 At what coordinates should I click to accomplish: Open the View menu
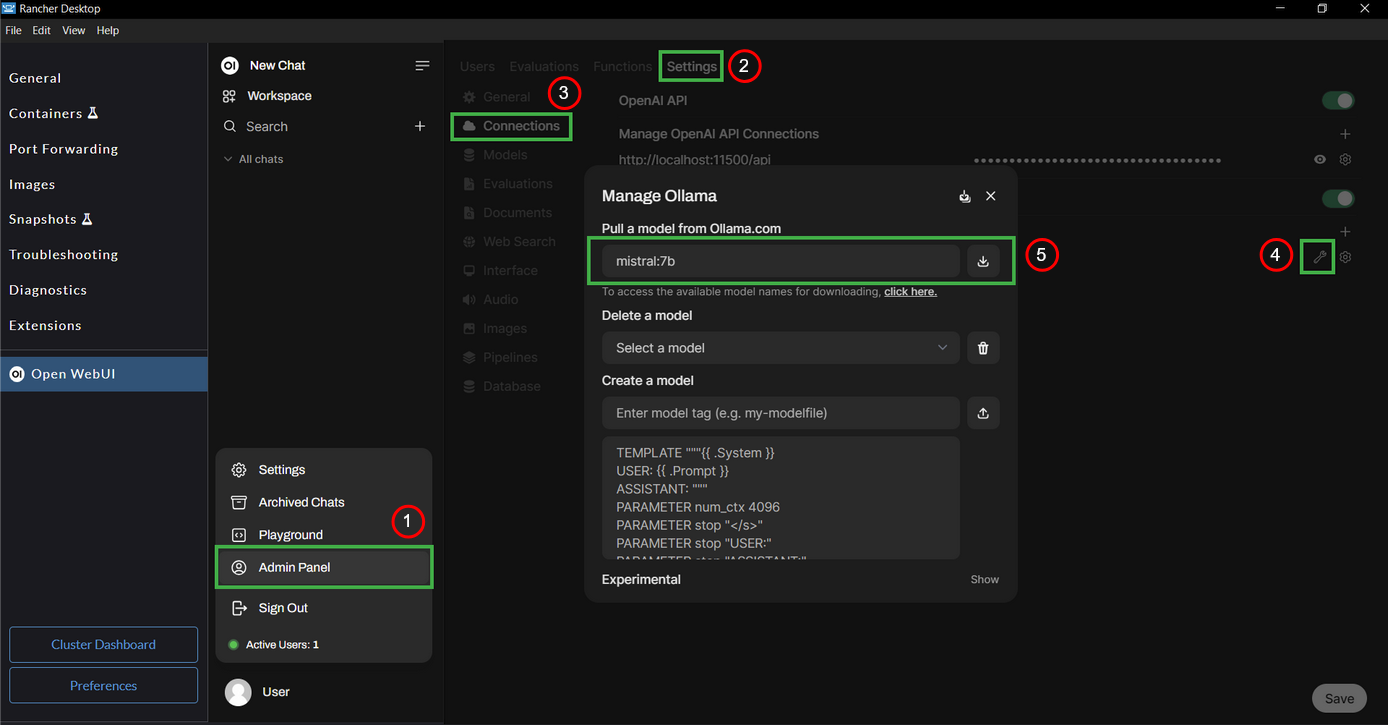tap(74, 30)
